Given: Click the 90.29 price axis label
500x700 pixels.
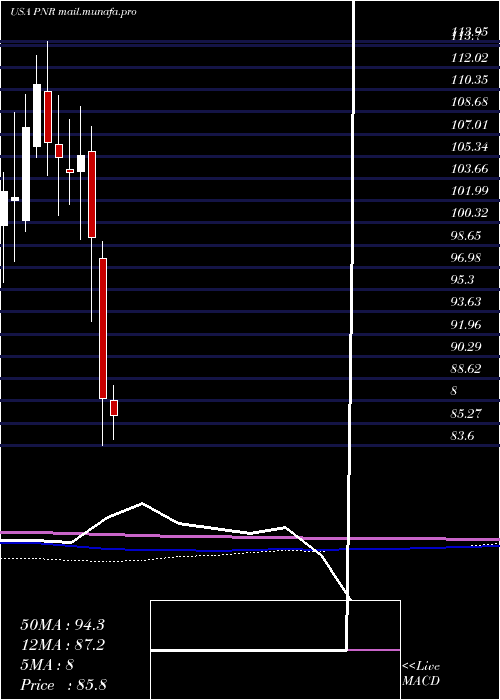Looking at the screenshot, I should [466, 347].
